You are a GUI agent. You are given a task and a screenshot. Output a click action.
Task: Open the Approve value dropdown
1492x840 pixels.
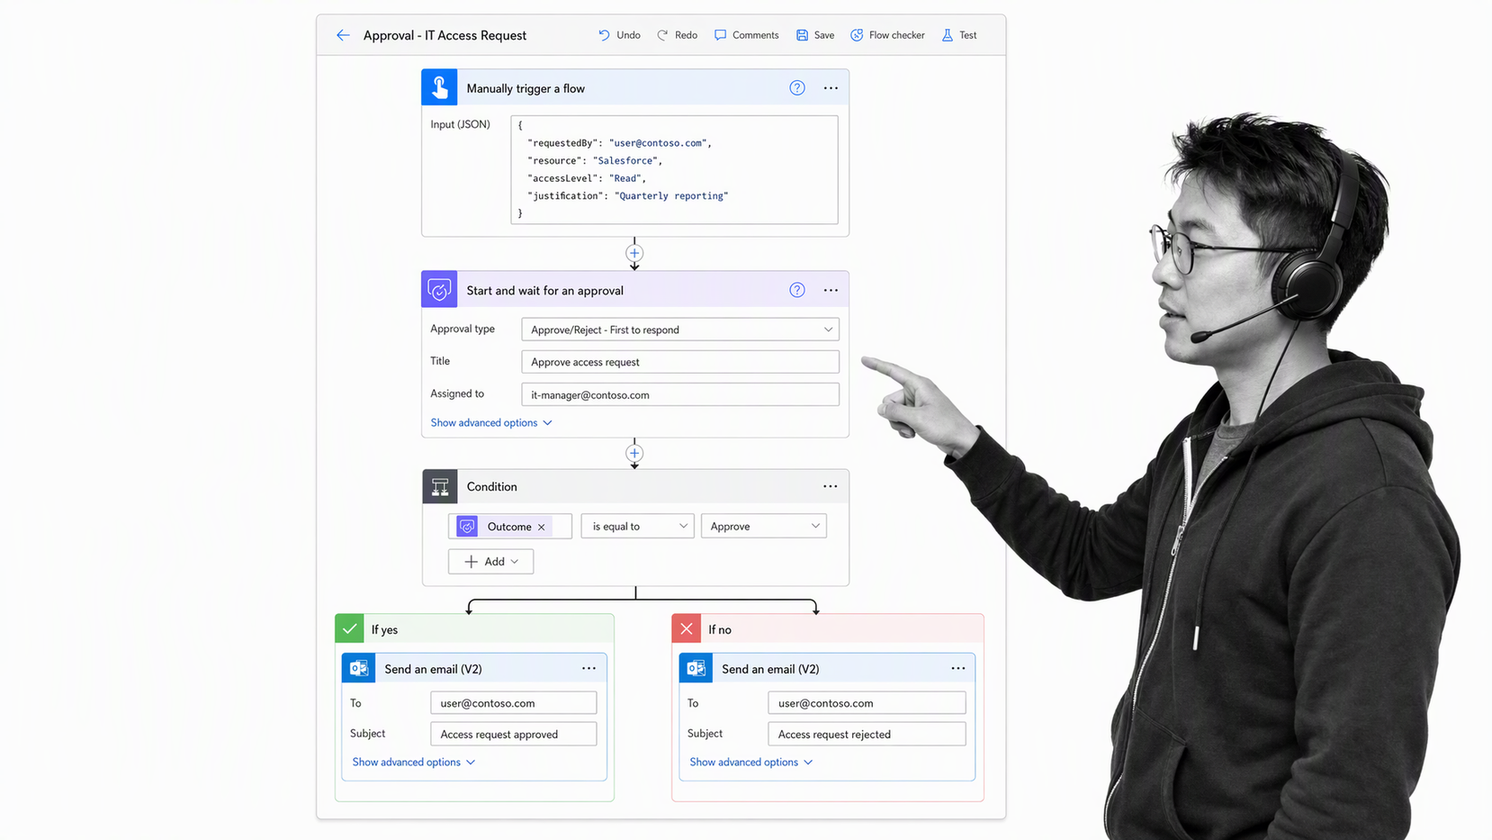[764, 526]
